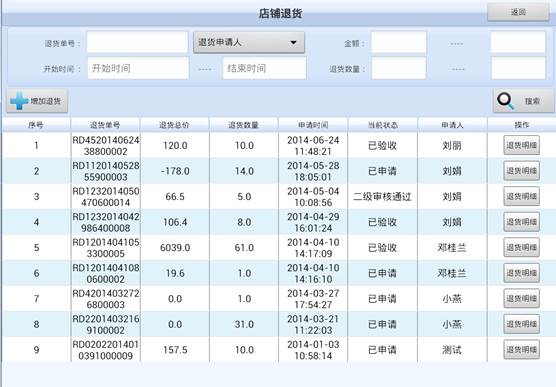Open 退货明细 for row 7 小燕
Viewport: 556px width, 387px height.
click(x=522, y=298)
